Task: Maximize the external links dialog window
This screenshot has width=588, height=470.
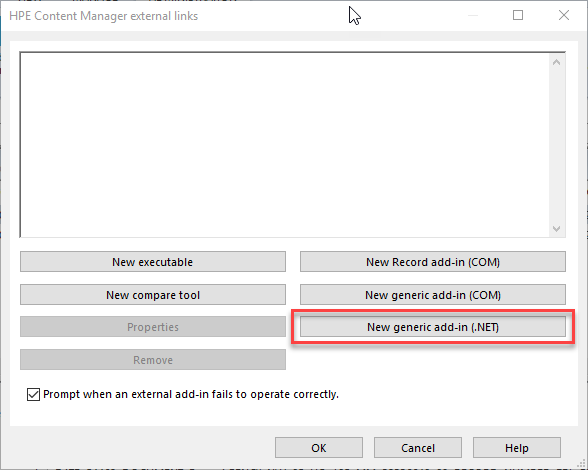Action: coord(518,15)
